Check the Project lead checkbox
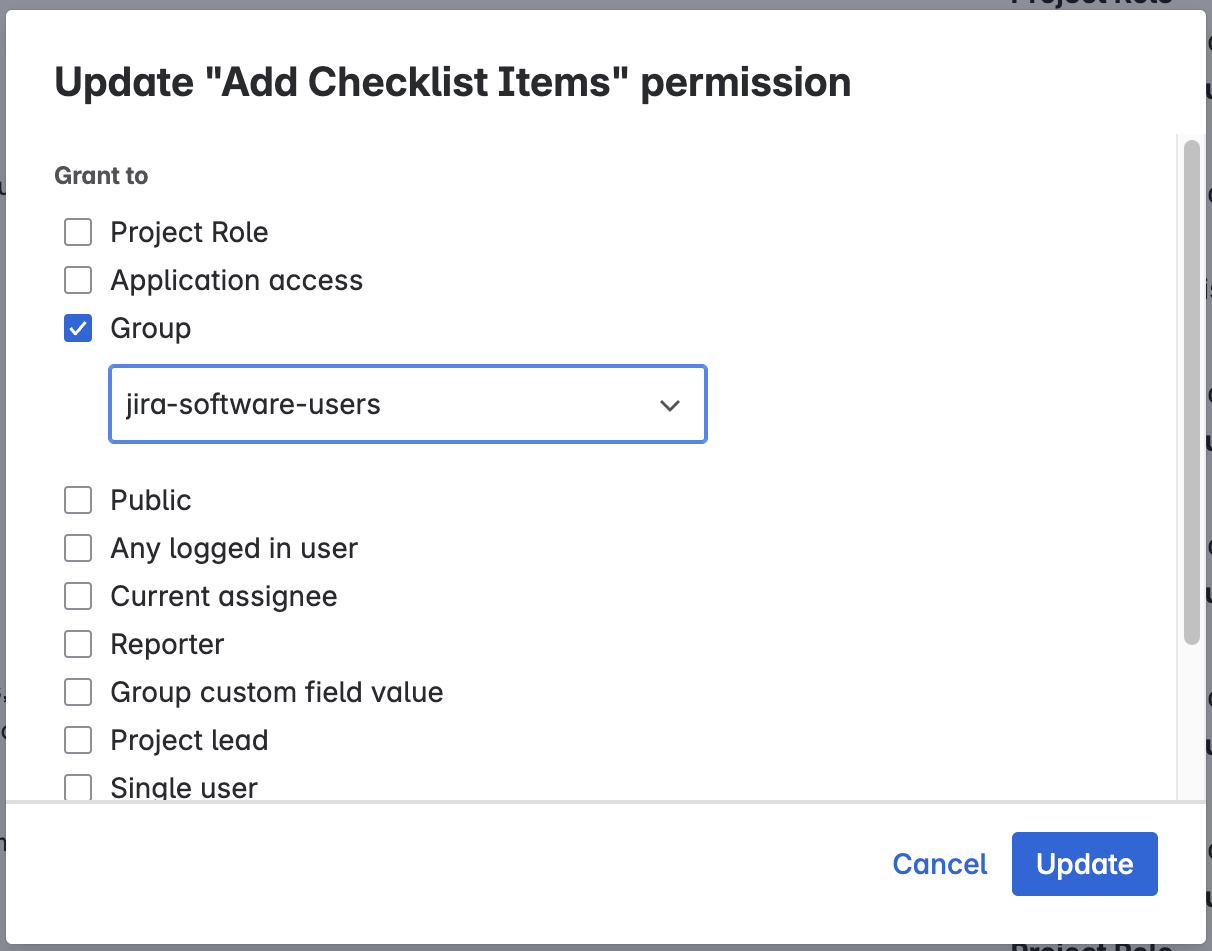 78,741
